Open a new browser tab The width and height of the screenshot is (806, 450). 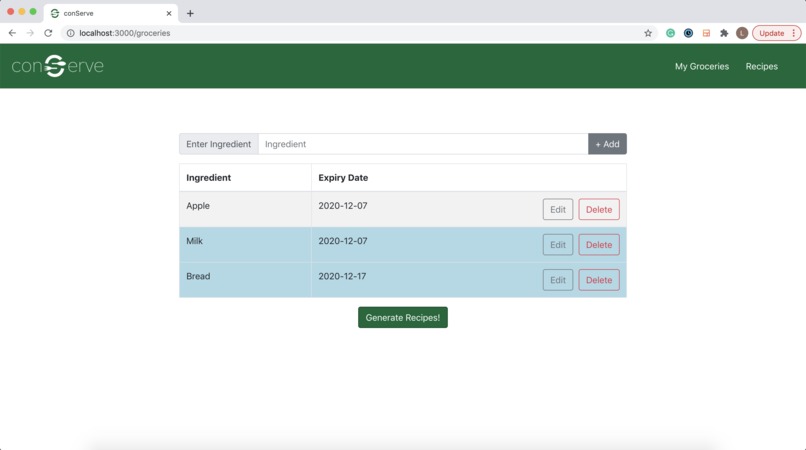tap(190, 13)
